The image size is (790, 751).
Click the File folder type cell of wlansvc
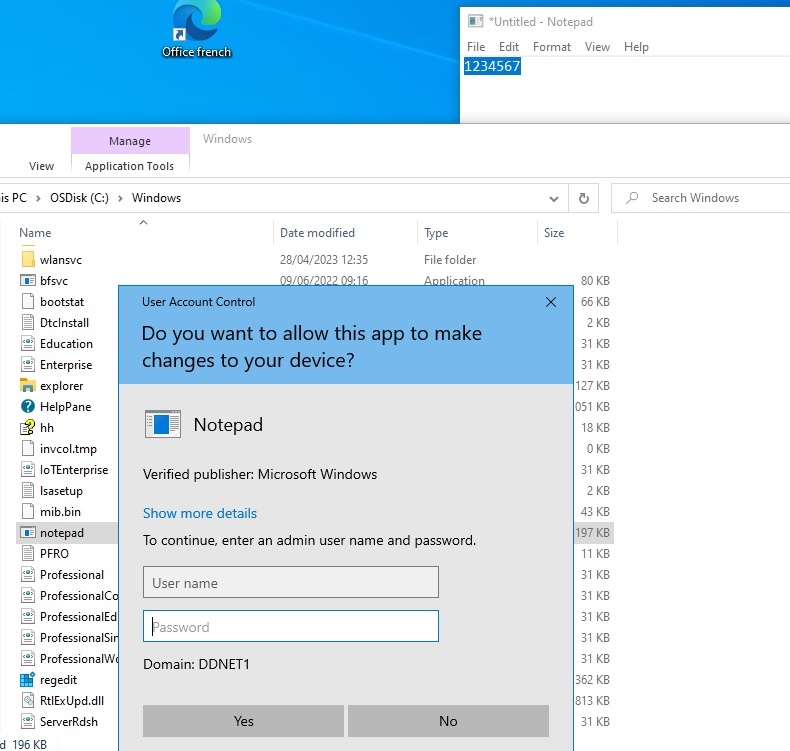point(450,259)
